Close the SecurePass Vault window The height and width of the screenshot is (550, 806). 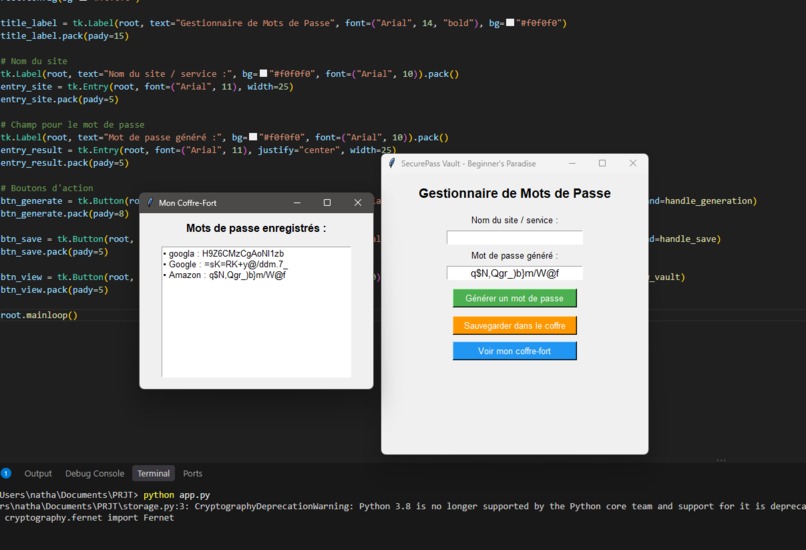(633, 163)
